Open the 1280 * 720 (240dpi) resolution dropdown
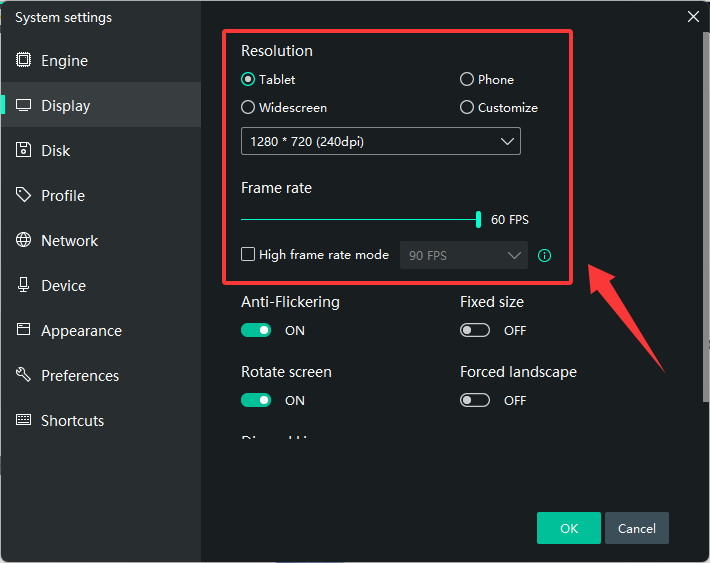Screen dimensions: 710x563 pos(380,141)
